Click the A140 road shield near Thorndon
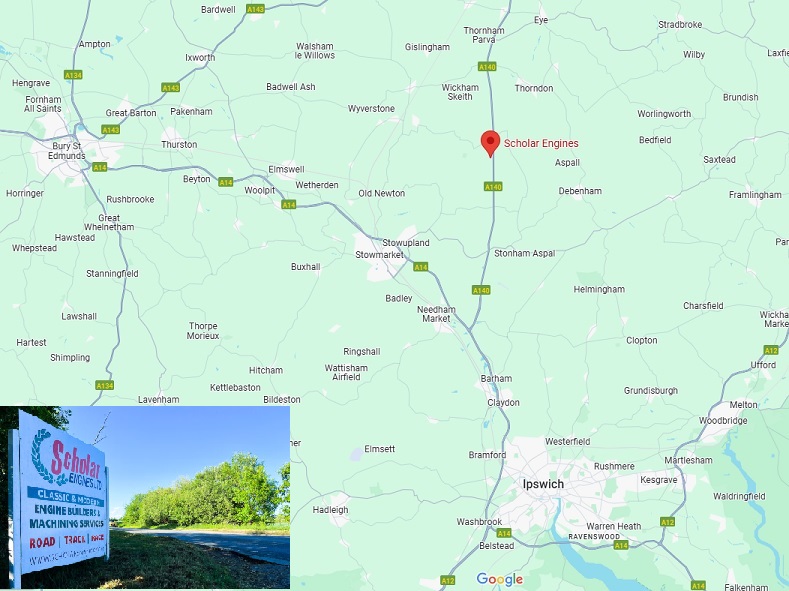The width and height of the screenshot is (789, 591). 487,67
